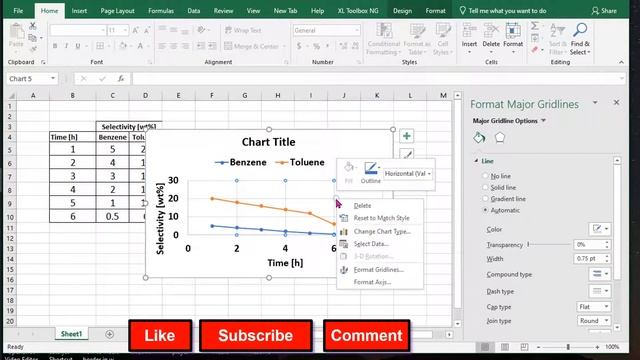Image resolution: width=640 pixels, height=360 pixels.
Task: Click the new sheet plus icon
Action: tap(109, 334)
